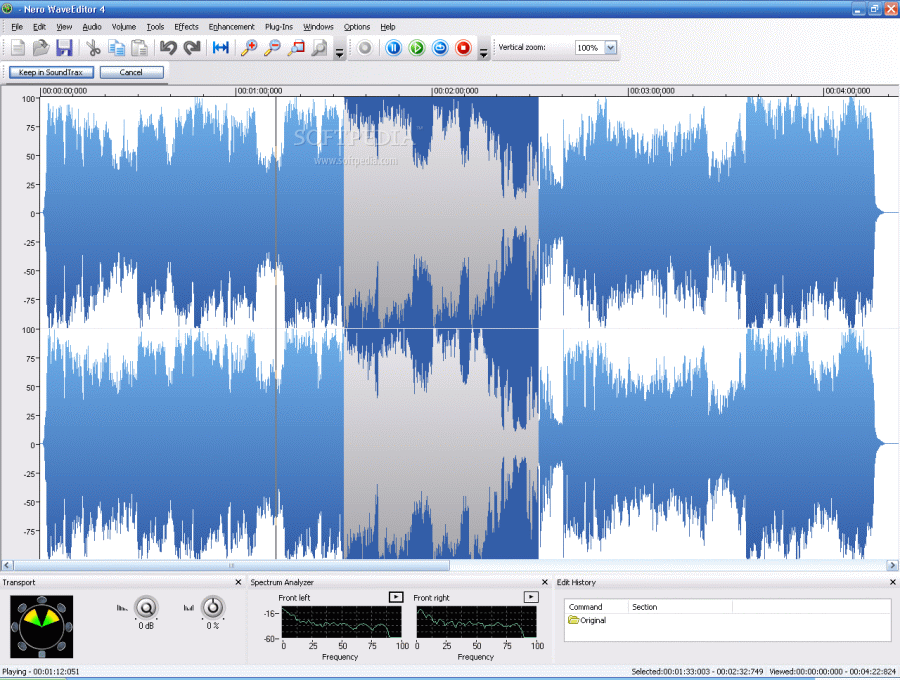Click the Section column header
Viewport: 900px width, 680px height.
coord(680,607)
